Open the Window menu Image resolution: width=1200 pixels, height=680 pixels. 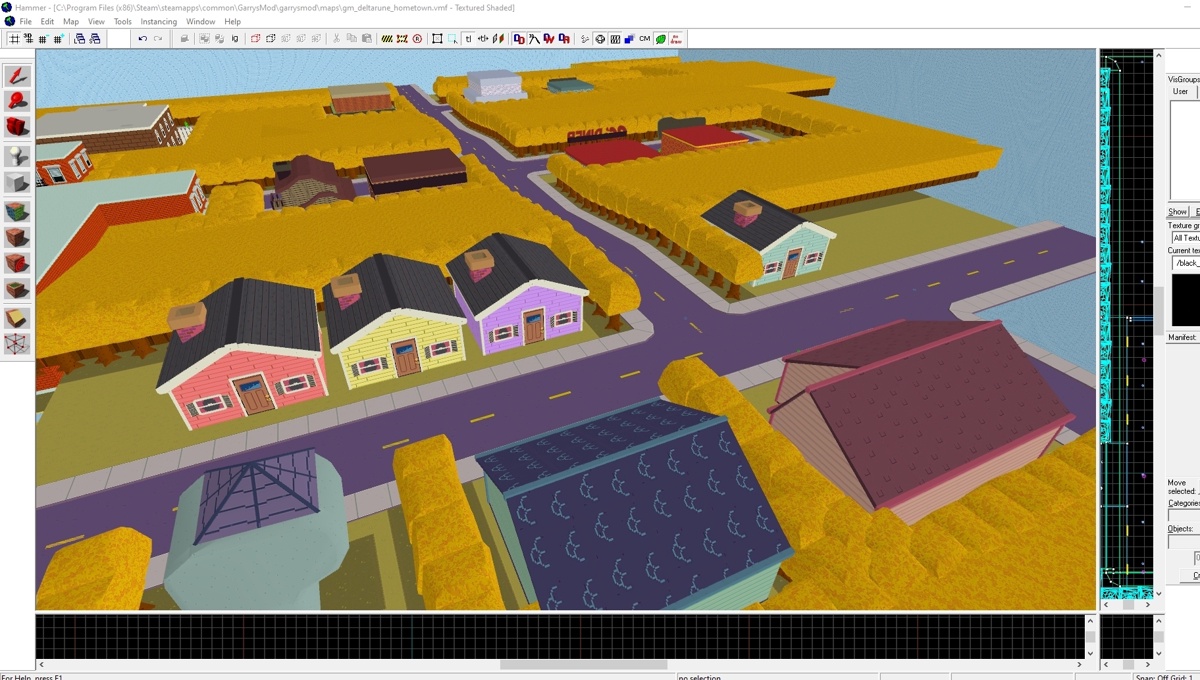[x=200, y=21]
